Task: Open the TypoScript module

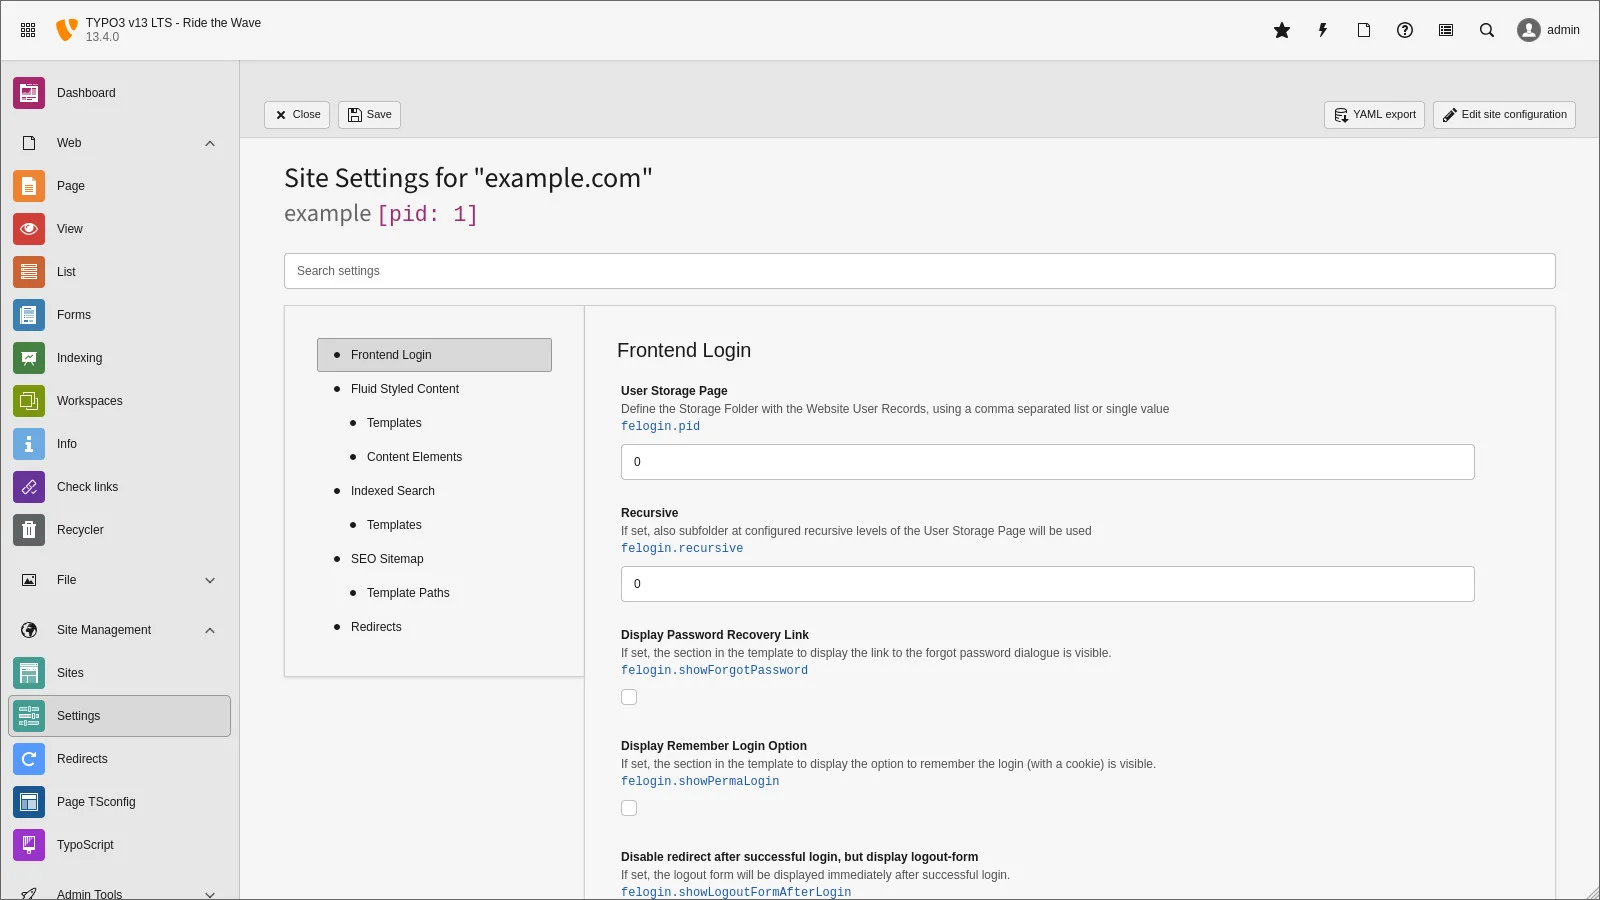Action: [85, 845]
